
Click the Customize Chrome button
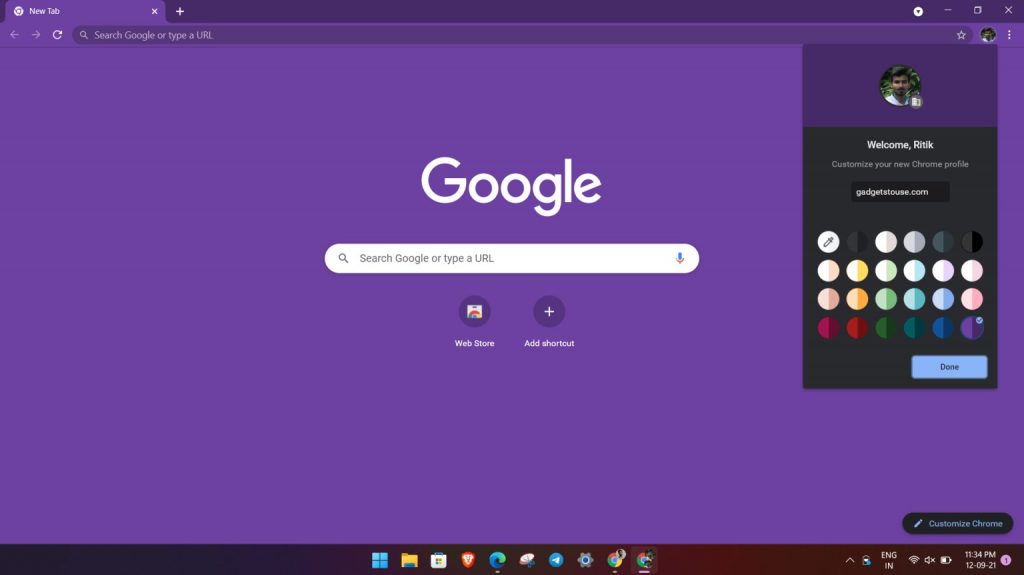(957, 523)
